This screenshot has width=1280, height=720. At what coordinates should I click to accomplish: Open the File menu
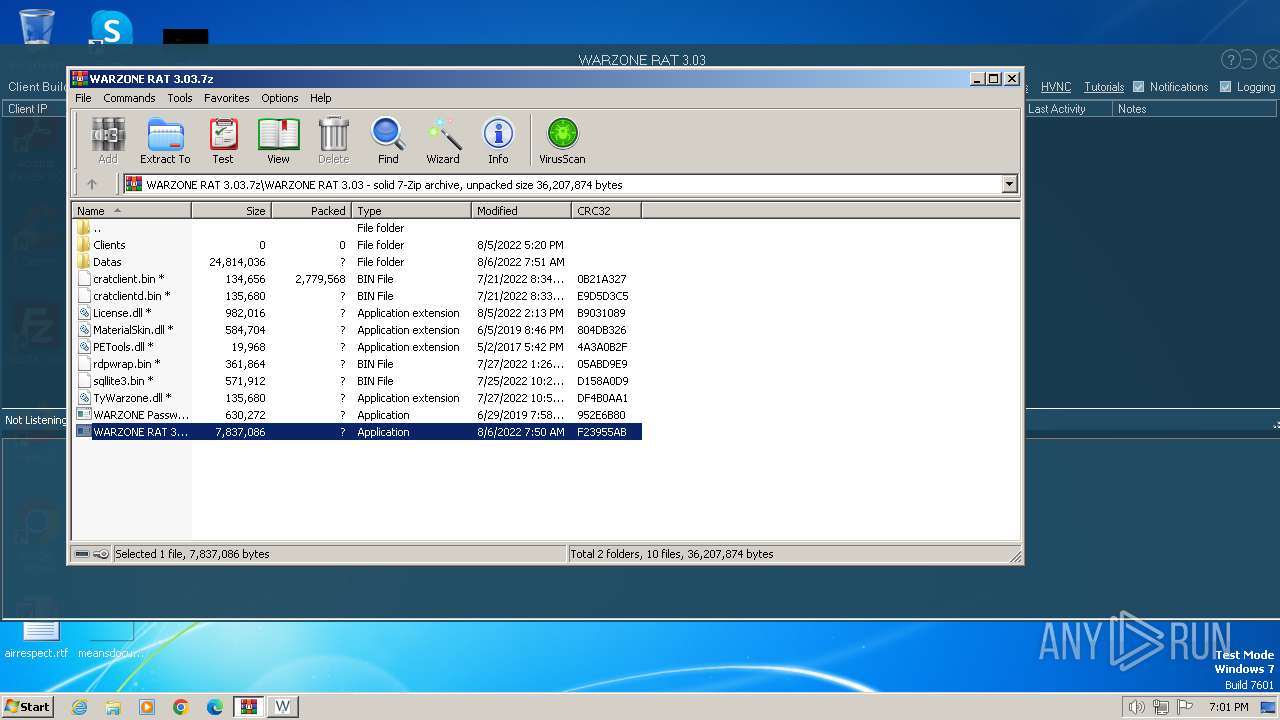pos(83,98)
